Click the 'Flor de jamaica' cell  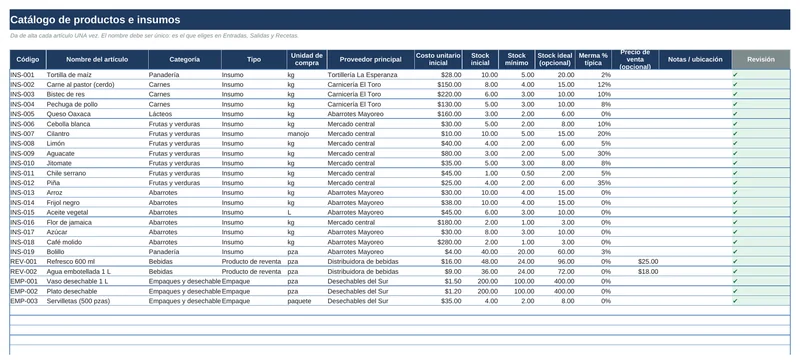(97, 223)
